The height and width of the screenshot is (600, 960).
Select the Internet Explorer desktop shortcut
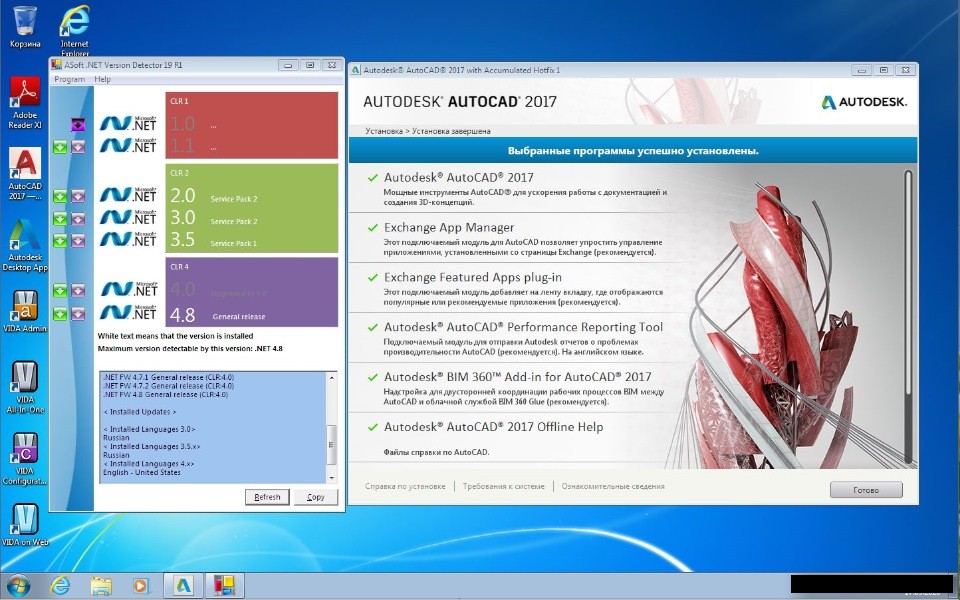click(75, 31)
